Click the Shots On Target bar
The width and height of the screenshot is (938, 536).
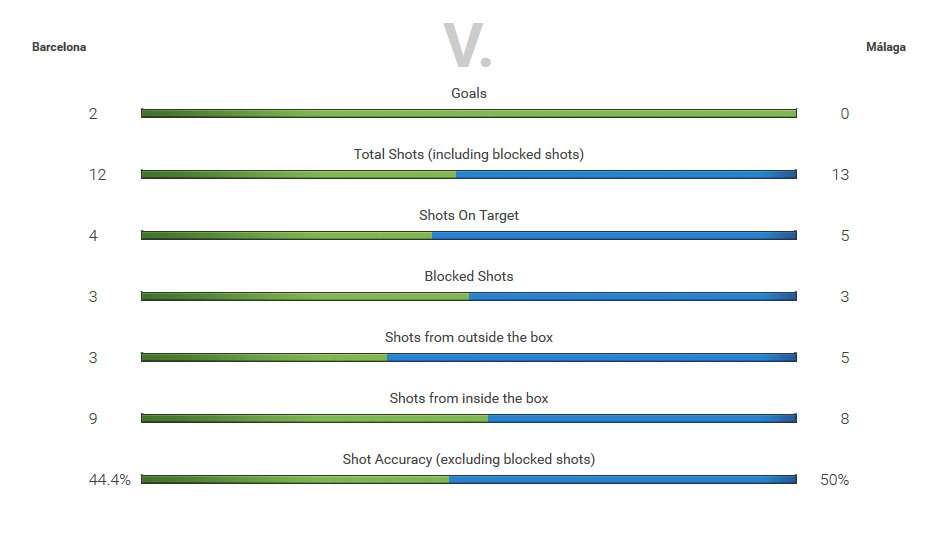469,235
